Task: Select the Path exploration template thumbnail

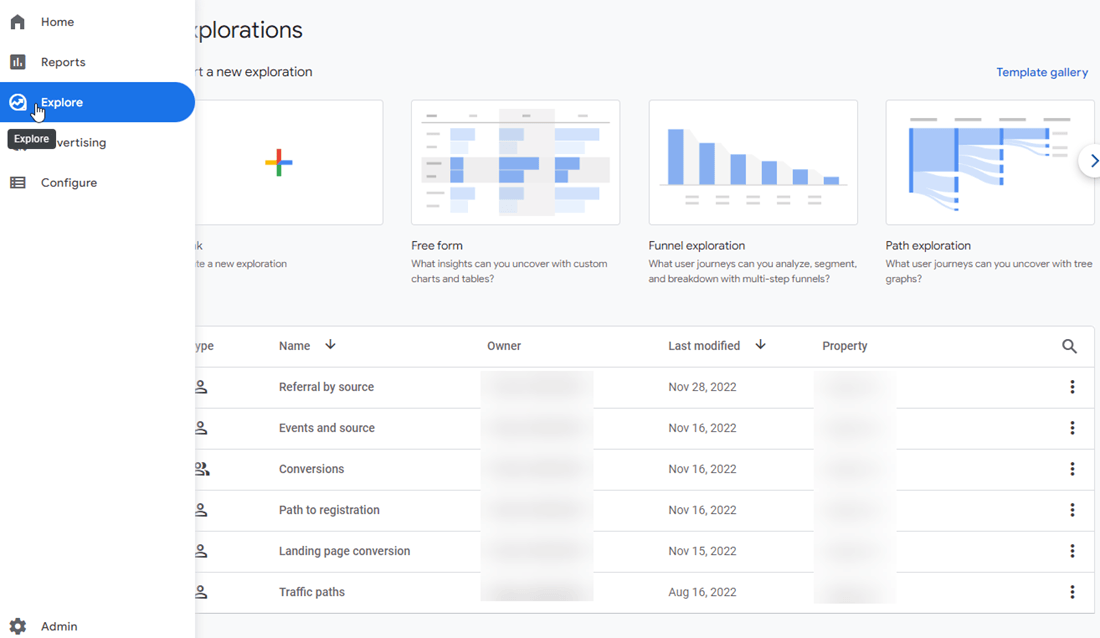Action: 990,162
